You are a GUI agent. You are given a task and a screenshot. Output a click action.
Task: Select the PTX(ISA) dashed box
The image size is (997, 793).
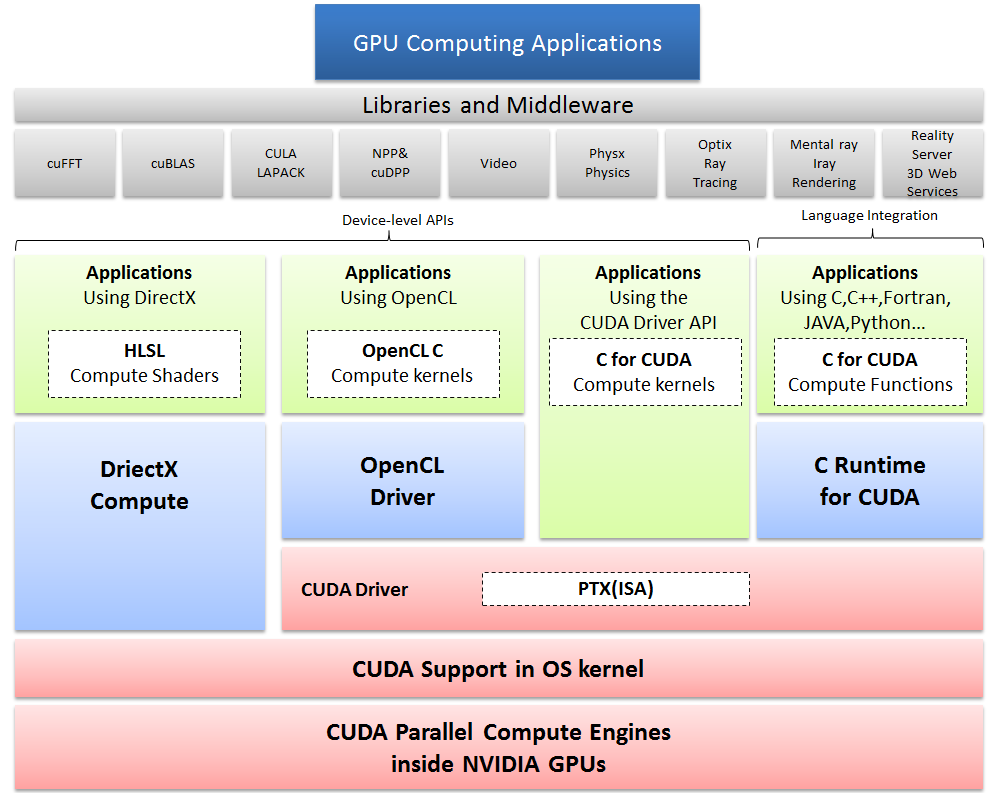coord(615,589)
